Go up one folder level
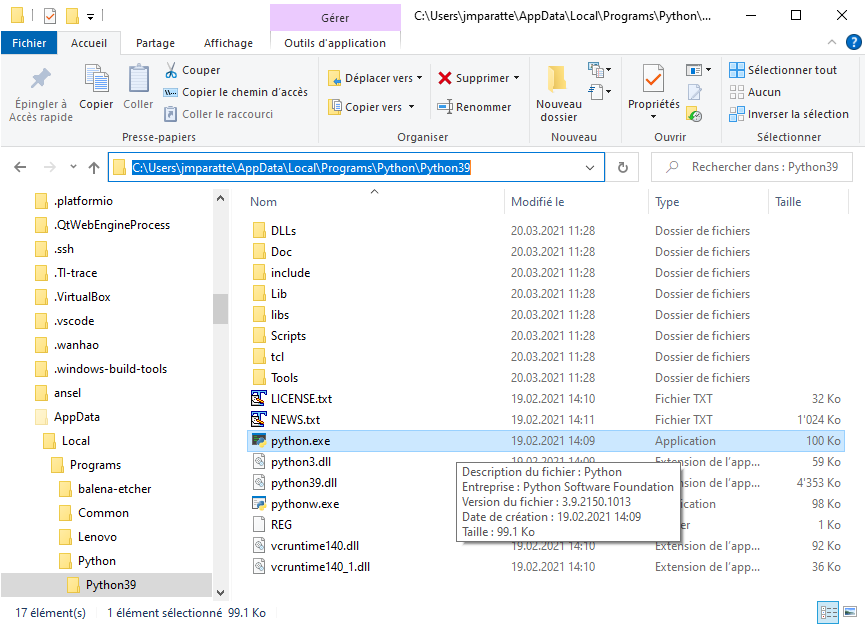This screenshot has height=625, width=866. pos(94,168)
